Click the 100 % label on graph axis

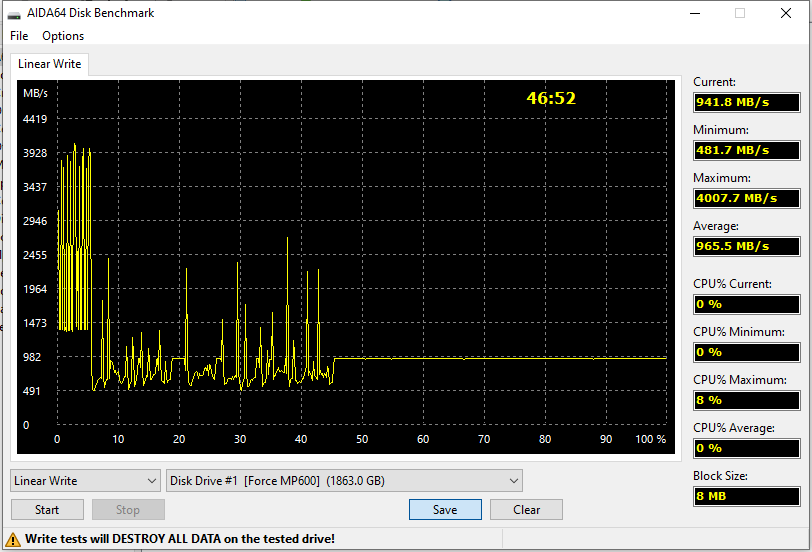(651, 439)
